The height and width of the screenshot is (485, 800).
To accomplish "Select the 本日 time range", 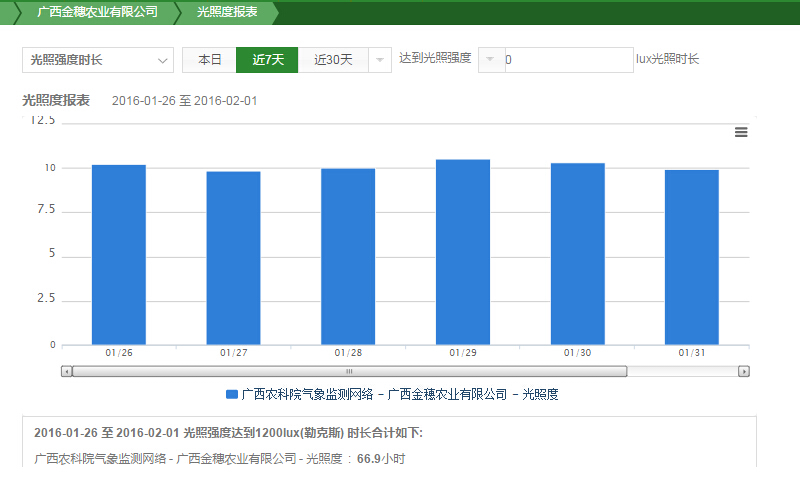I will tap(209, 60).
